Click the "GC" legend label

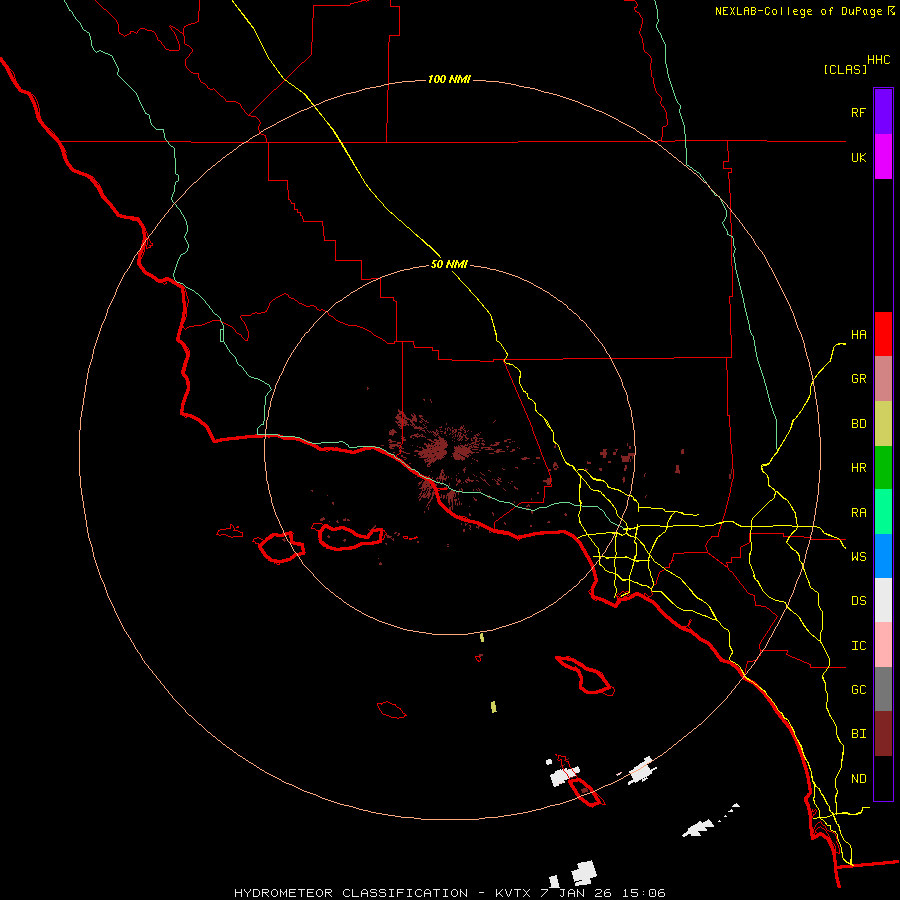click(858, 689)
